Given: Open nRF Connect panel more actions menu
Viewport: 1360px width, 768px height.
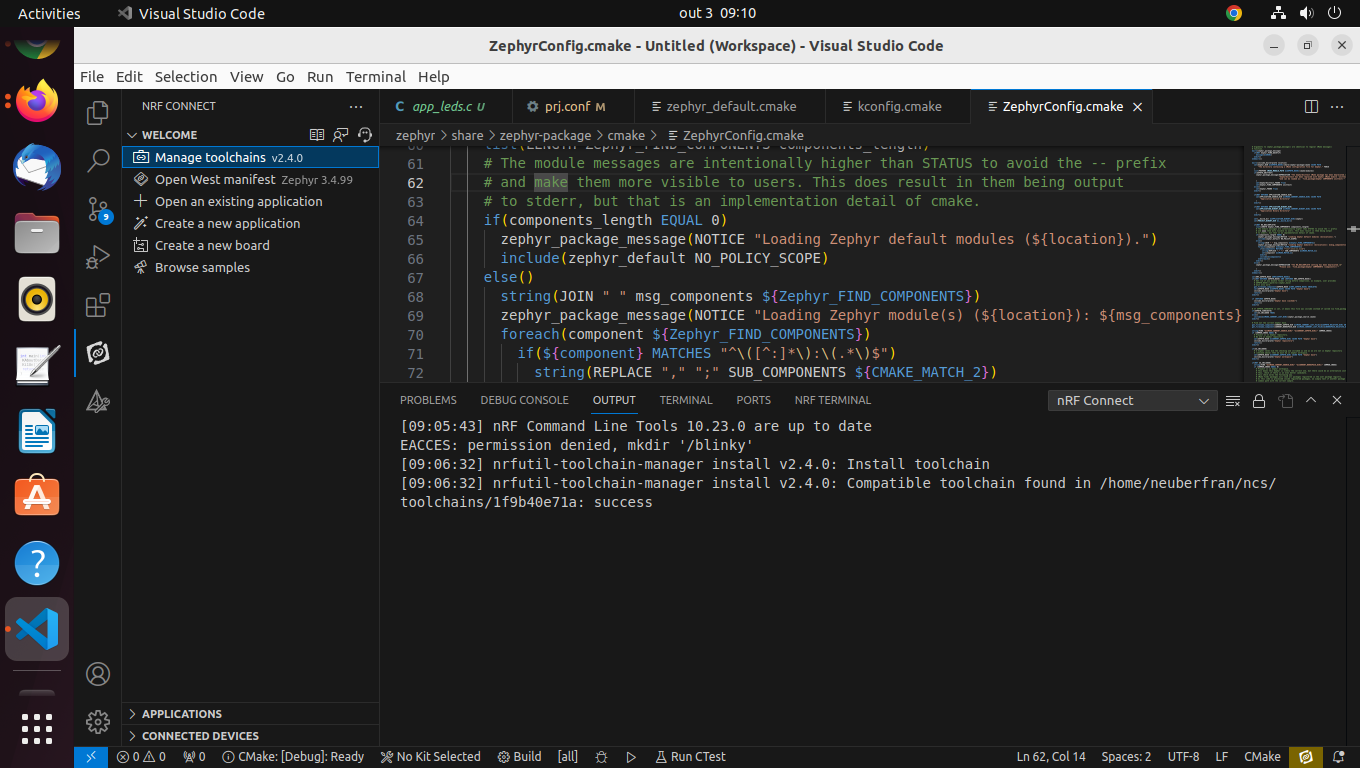Looking at the screenshot, I should pos(356,106).
